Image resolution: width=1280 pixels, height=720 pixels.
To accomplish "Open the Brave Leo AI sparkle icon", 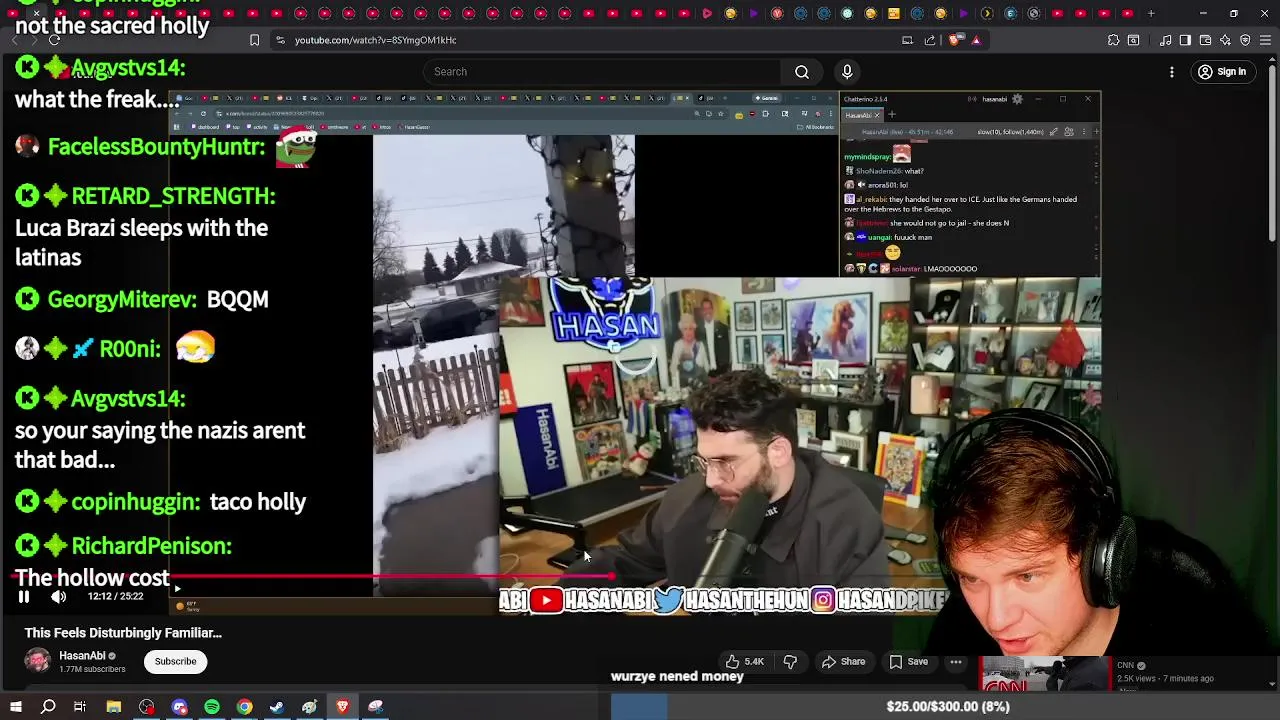I will (x=1225, y=40).
